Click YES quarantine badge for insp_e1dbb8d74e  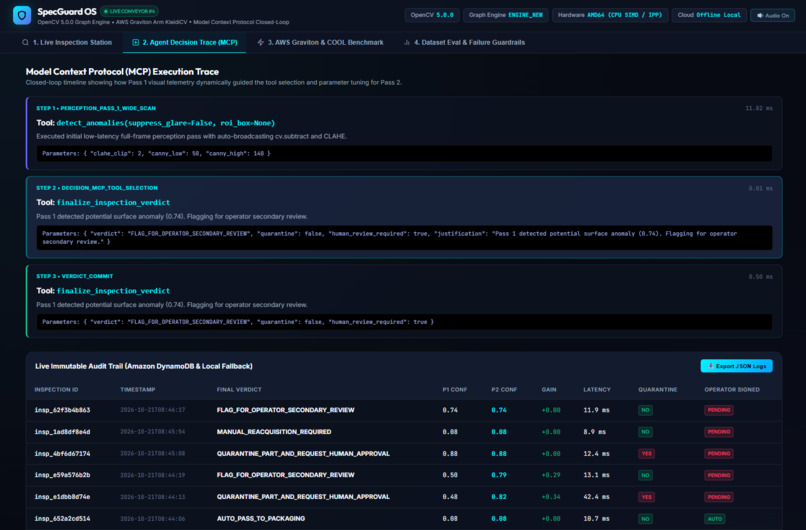(646, 497)
